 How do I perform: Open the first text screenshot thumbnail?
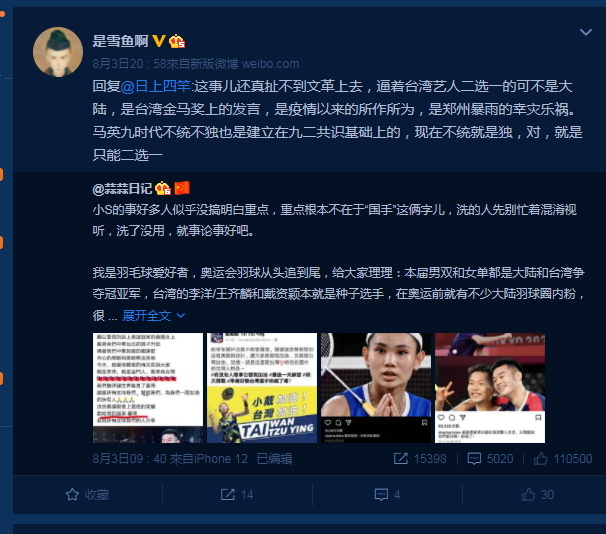tap(148, 388)
